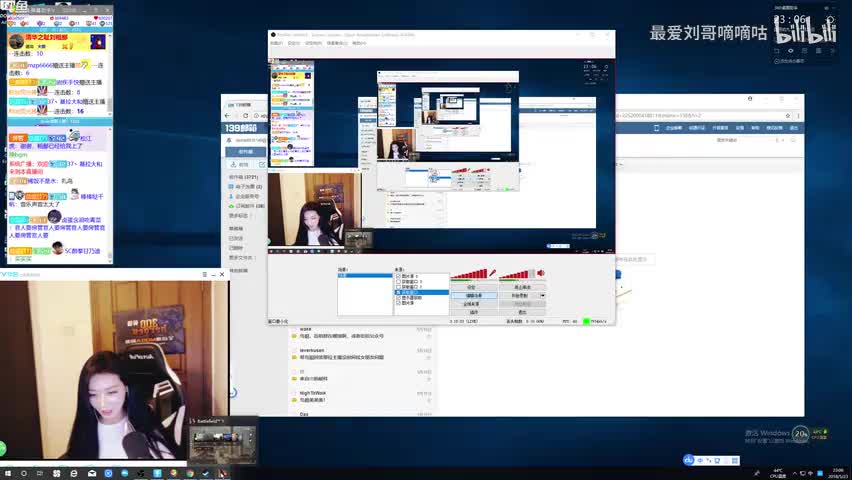Open the browser three-dot menu
Viewport: 852px width, 480px height.
[798, 115]
